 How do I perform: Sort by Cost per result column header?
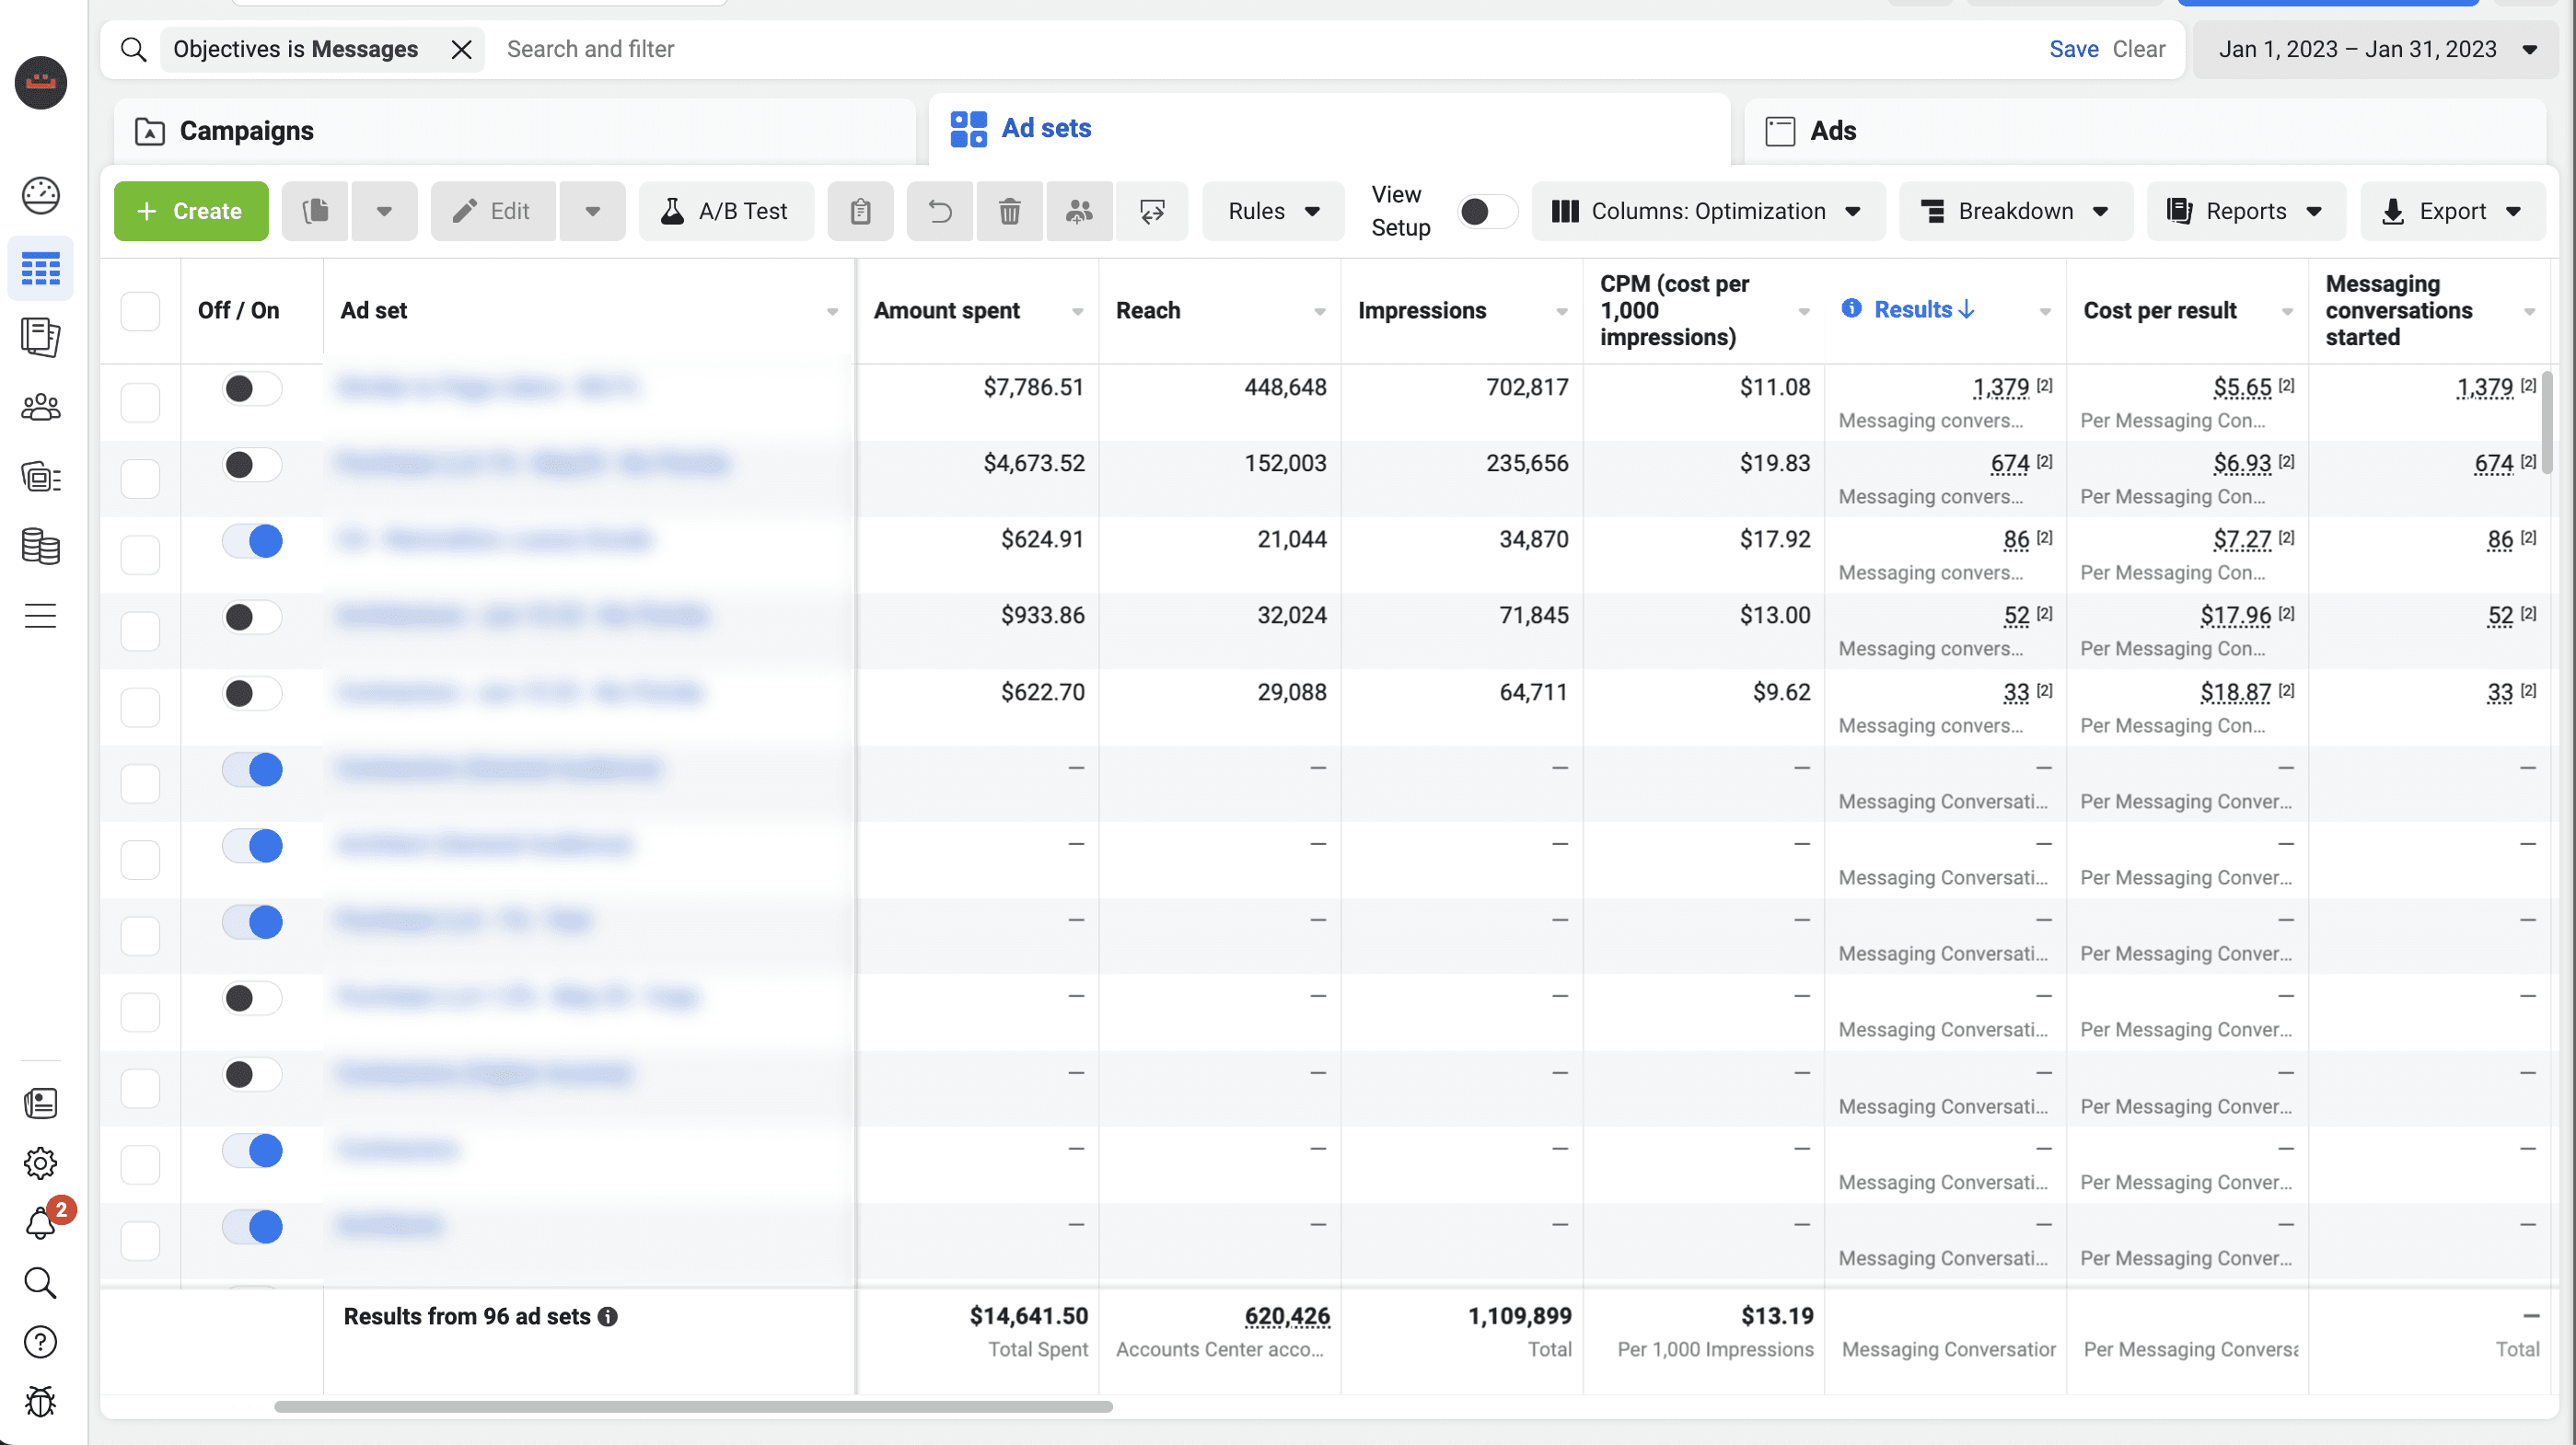(x=2159, y=311)
